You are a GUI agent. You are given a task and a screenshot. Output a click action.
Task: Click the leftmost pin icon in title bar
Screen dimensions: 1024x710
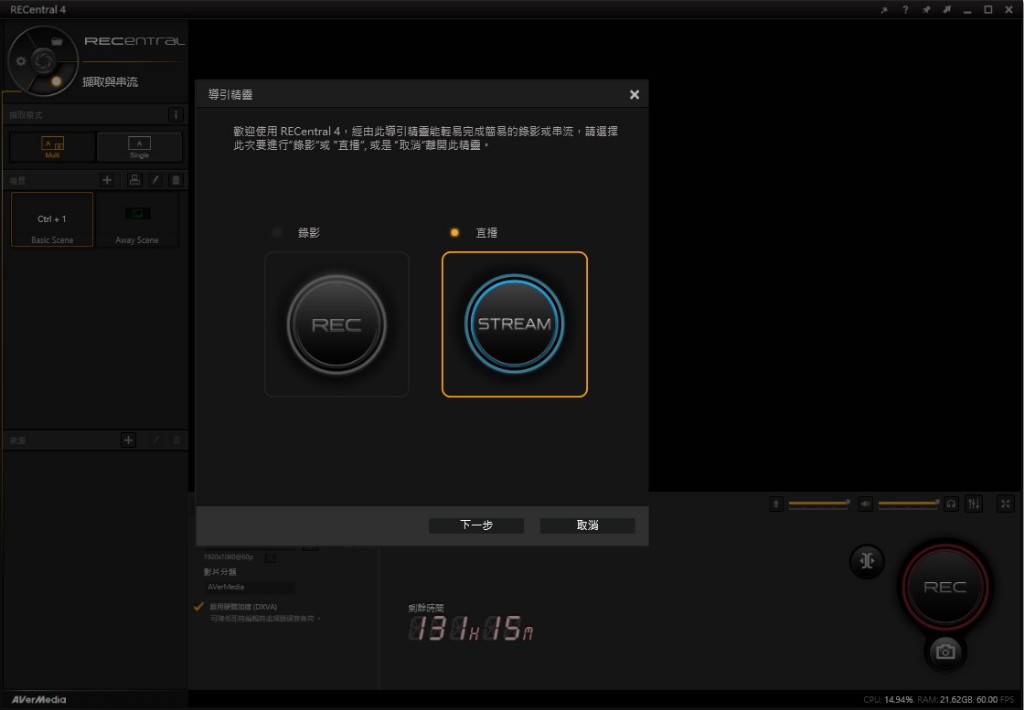point(884,10)
